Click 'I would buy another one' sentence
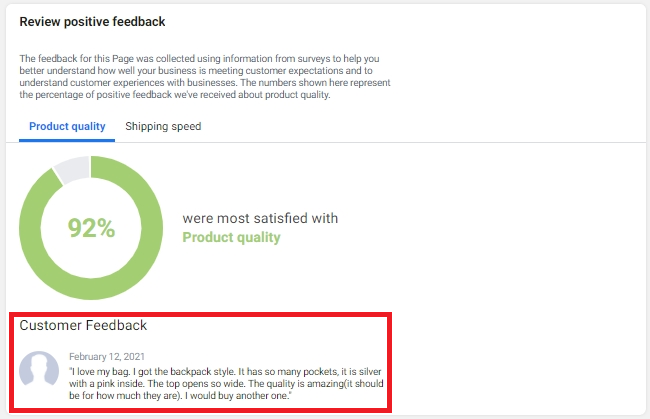Image resolution: width=650 pixels, height=419 pixels. coord(237,396)
